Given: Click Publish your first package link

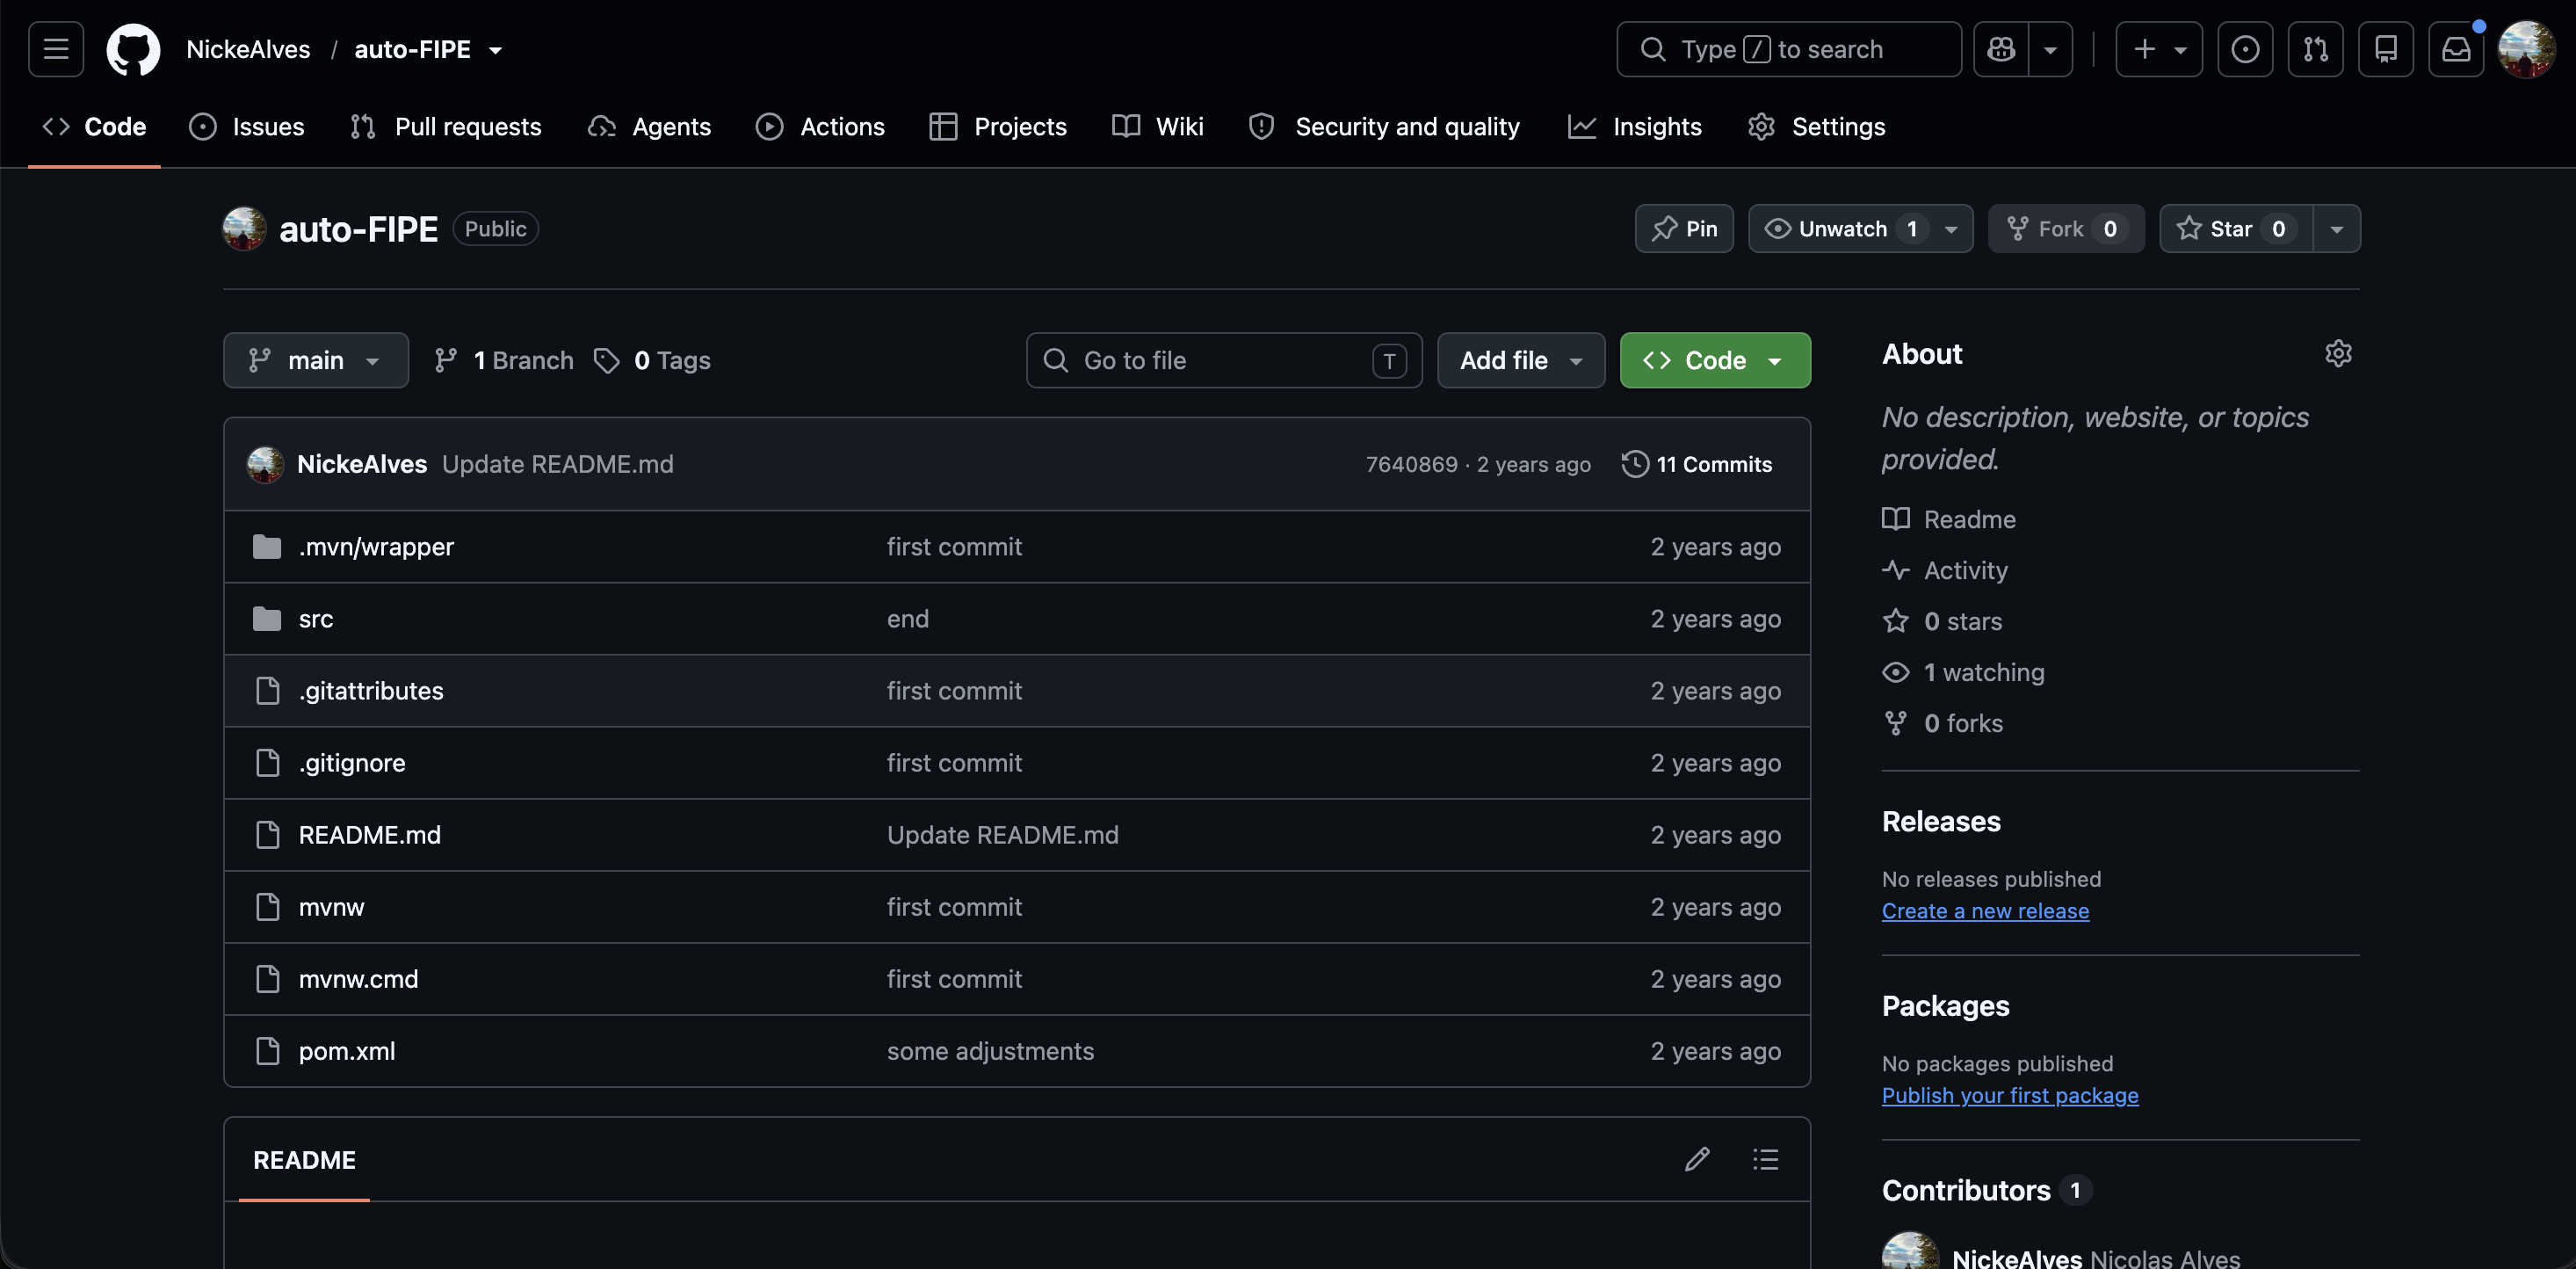Looking at the screenshot, I should (x=2010, y=1096).
